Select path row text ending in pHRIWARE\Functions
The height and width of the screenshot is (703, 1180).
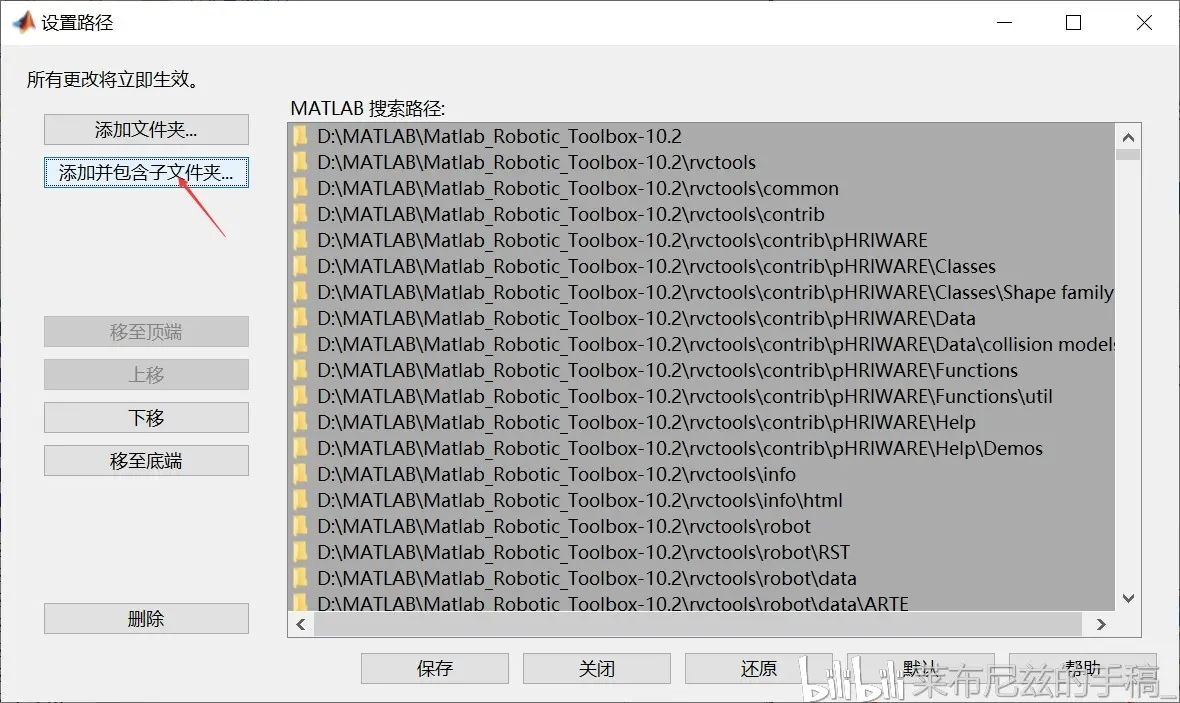pos(668,370)
